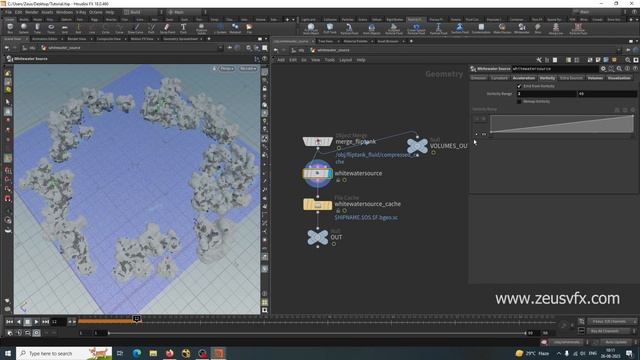
Task: Select the OUT null node
Action: click(318, 237)
